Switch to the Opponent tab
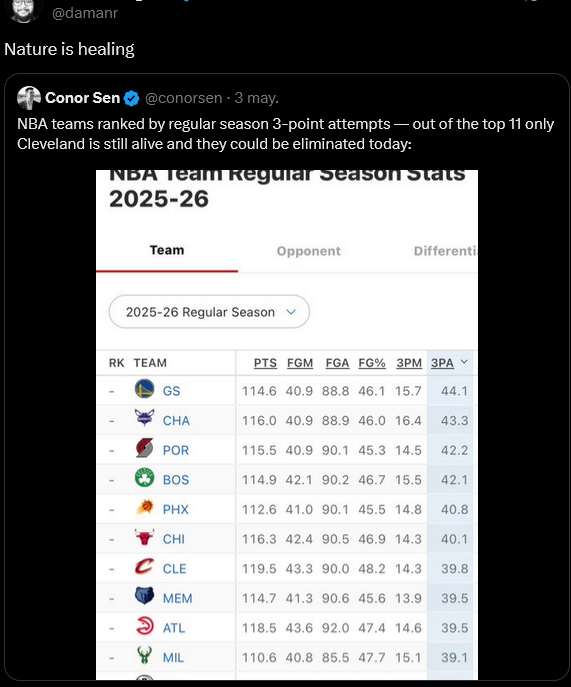571x687 pixels. coord(309,251)
